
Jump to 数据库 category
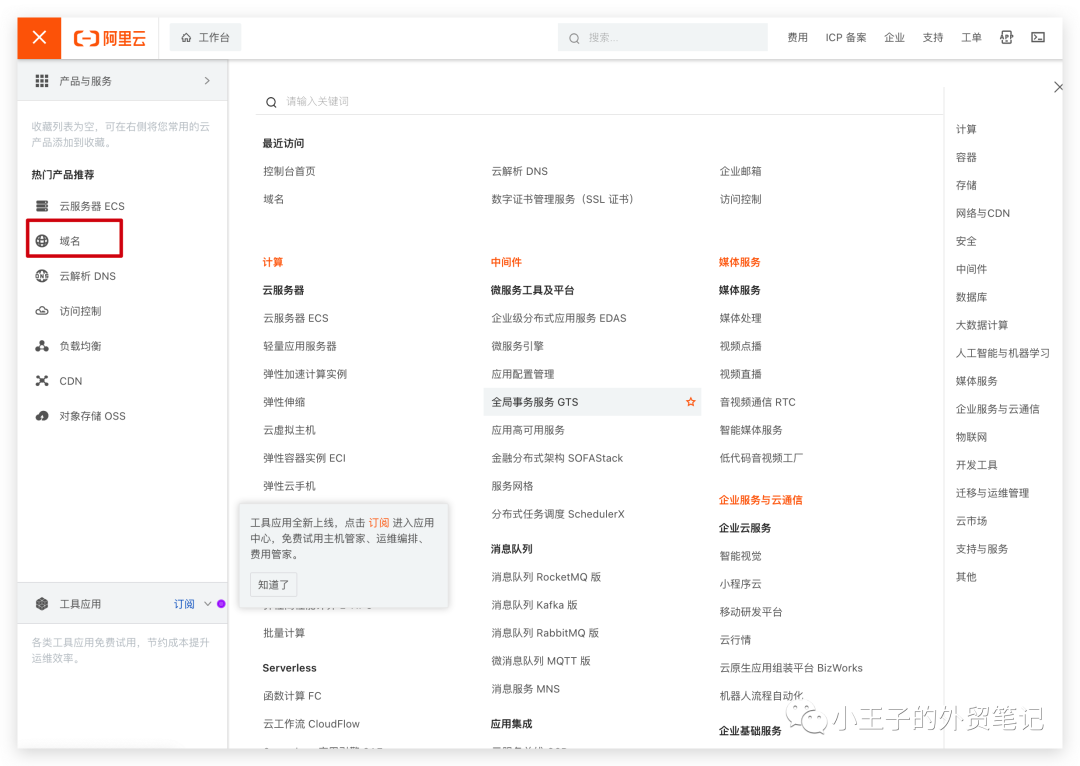click(x=971, y=297)
